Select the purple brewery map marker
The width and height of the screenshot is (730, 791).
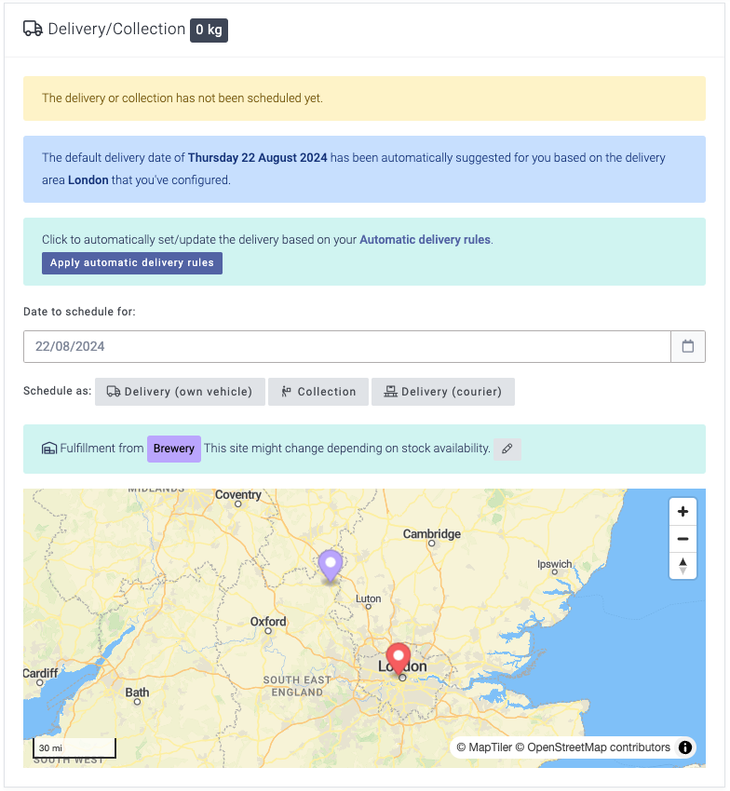click(x=330, y=565)
